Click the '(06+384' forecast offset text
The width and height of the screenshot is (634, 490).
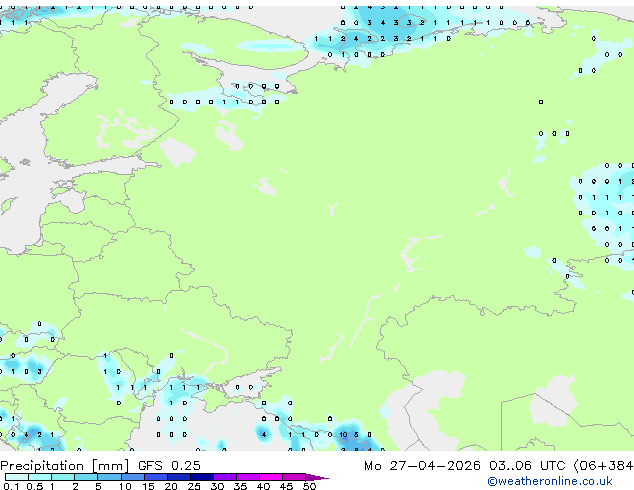click(x=603, y=466)
